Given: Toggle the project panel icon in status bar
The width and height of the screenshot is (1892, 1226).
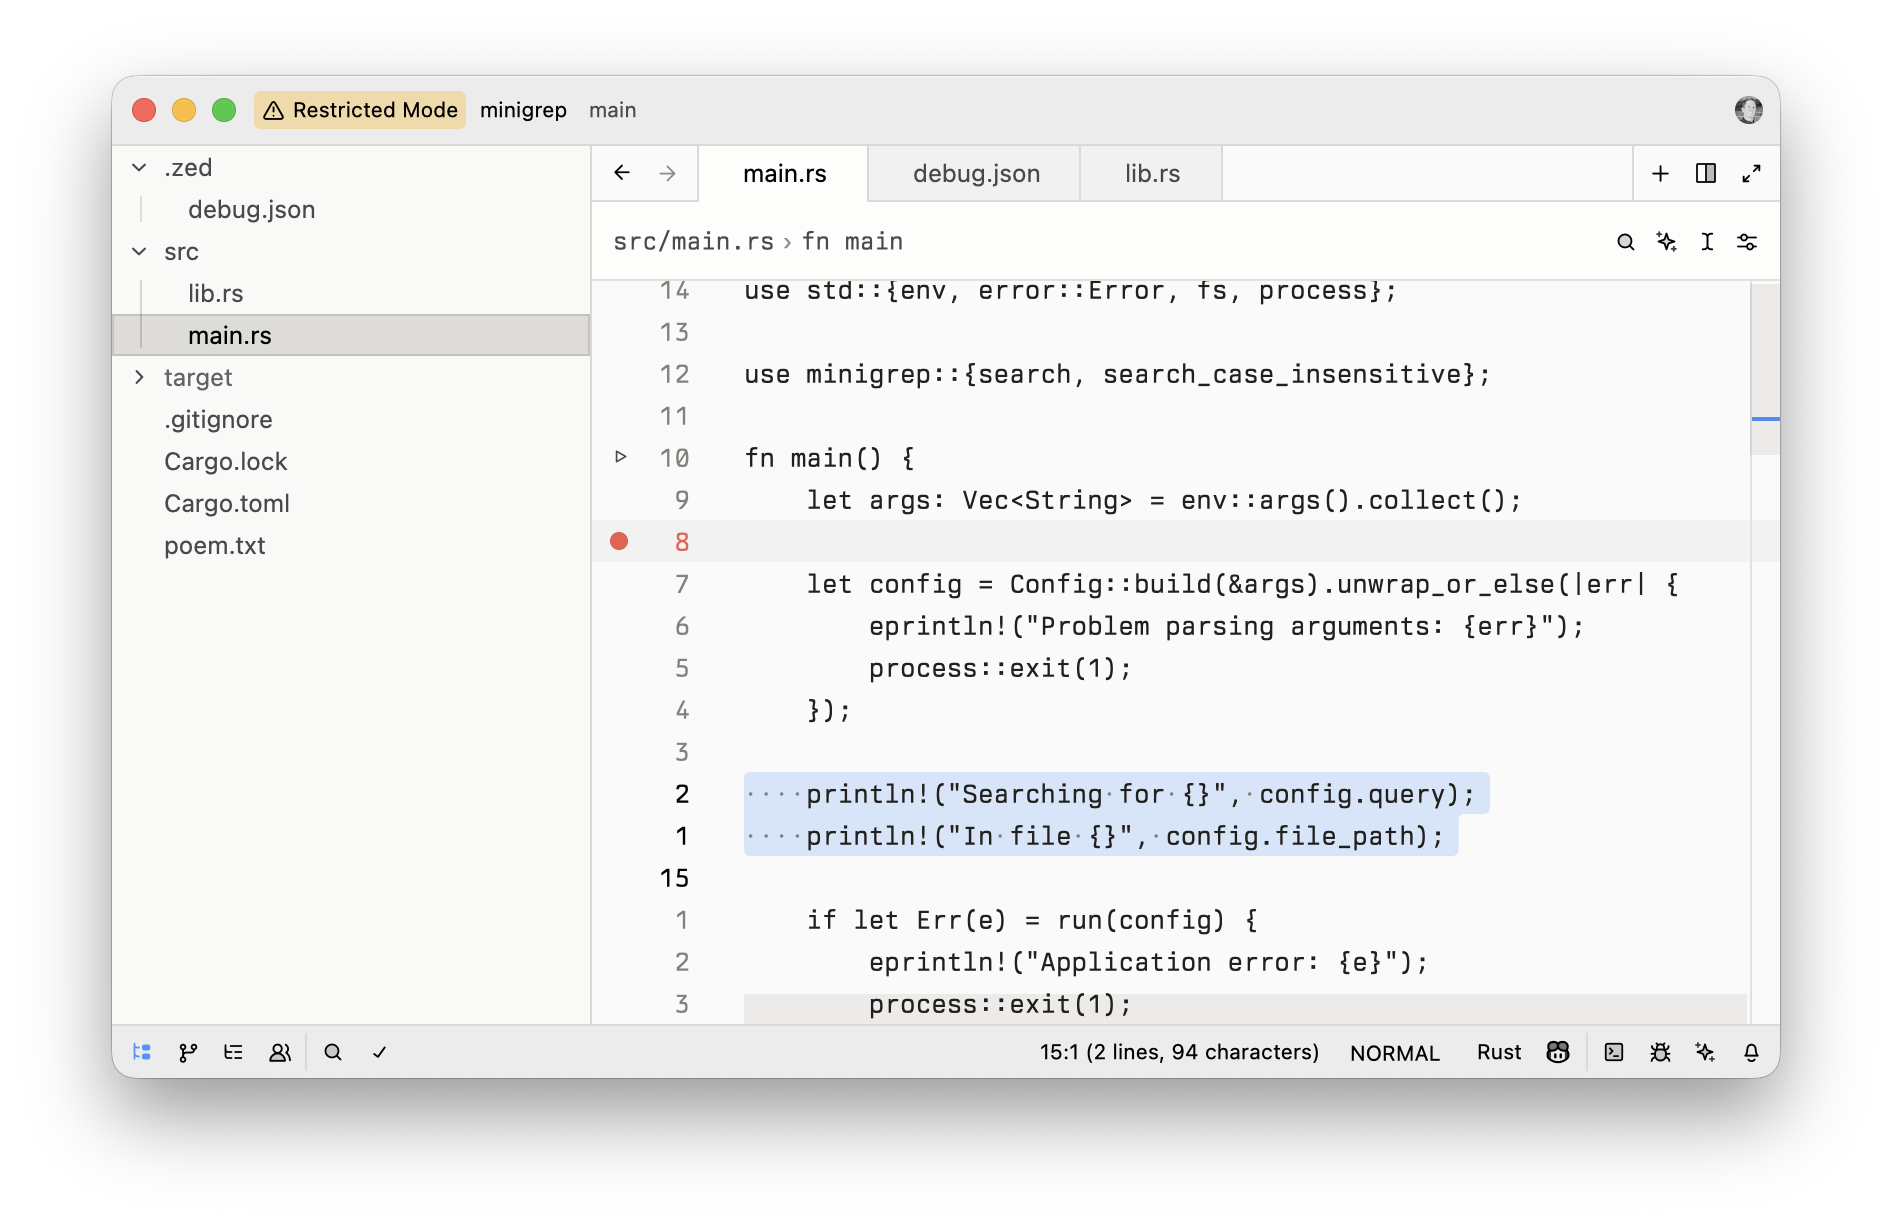Looking at the screenshot, I should [142, 1052].
